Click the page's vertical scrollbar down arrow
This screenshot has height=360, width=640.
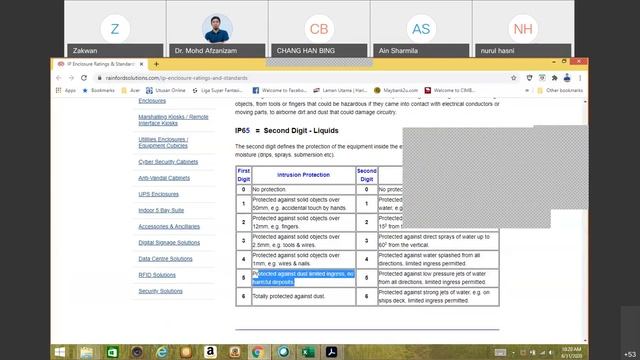586,340
